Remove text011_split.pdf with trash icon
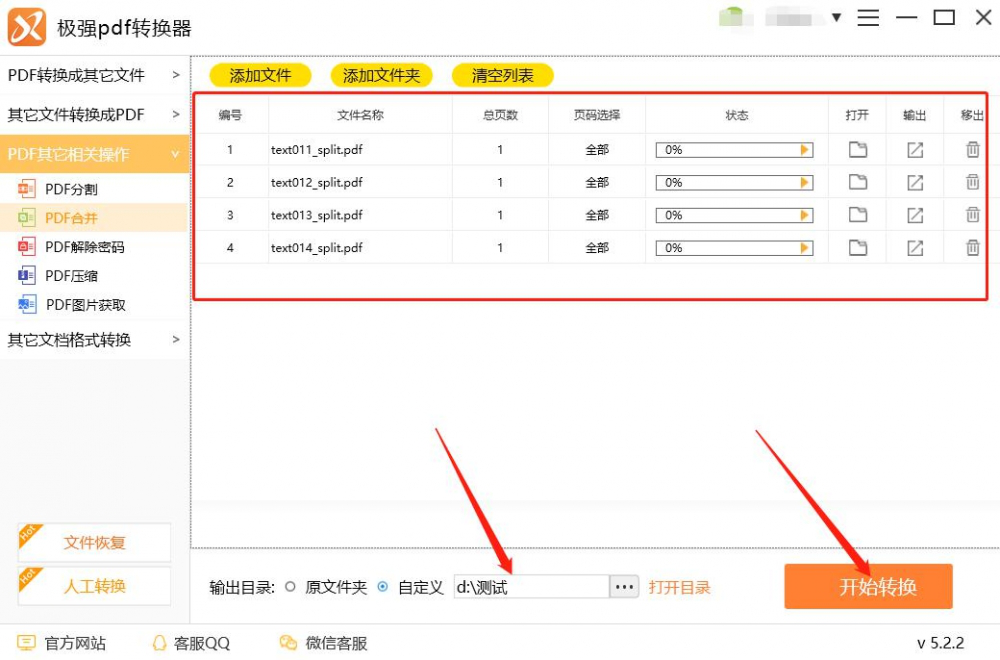 click(973, 149)
